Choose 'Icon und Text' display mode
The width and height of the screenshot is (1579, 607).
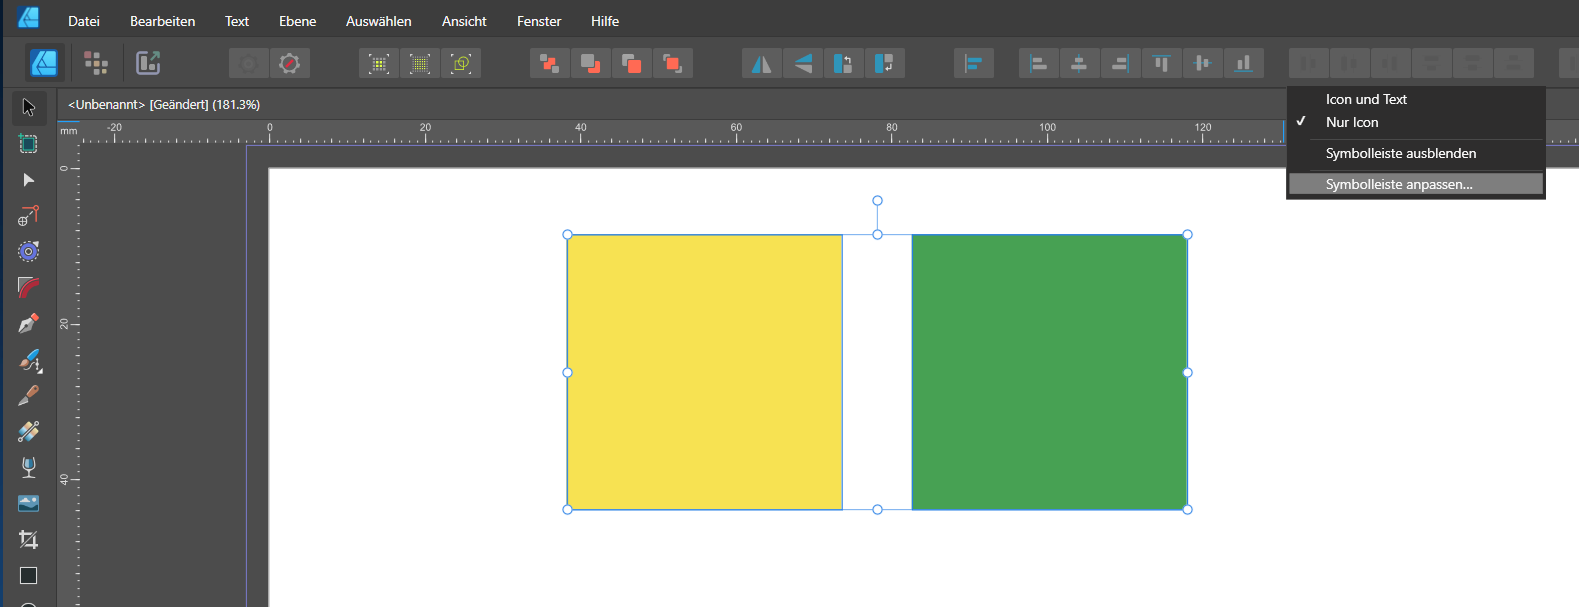click(x=1416, y=99)
